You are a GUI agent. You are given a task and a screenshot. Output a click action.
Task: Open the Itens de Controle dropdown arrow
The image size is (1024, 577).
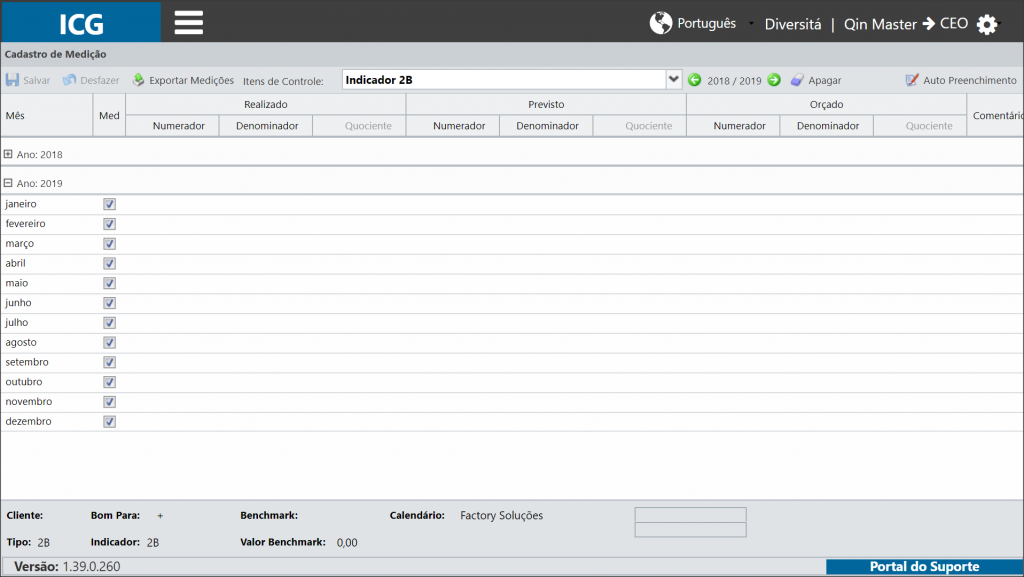click(x=673, y=80)
